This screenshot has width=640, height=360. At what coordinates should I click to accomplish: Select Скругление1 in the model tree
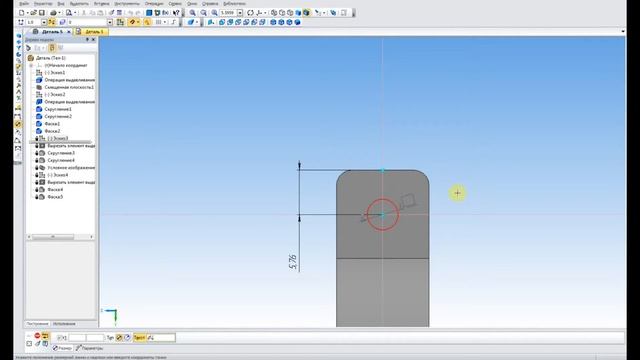[58, 109]
